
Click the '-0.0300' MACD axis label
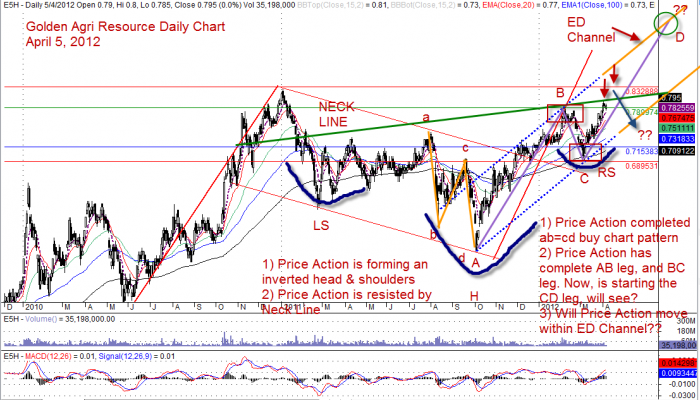click(681, 396)
